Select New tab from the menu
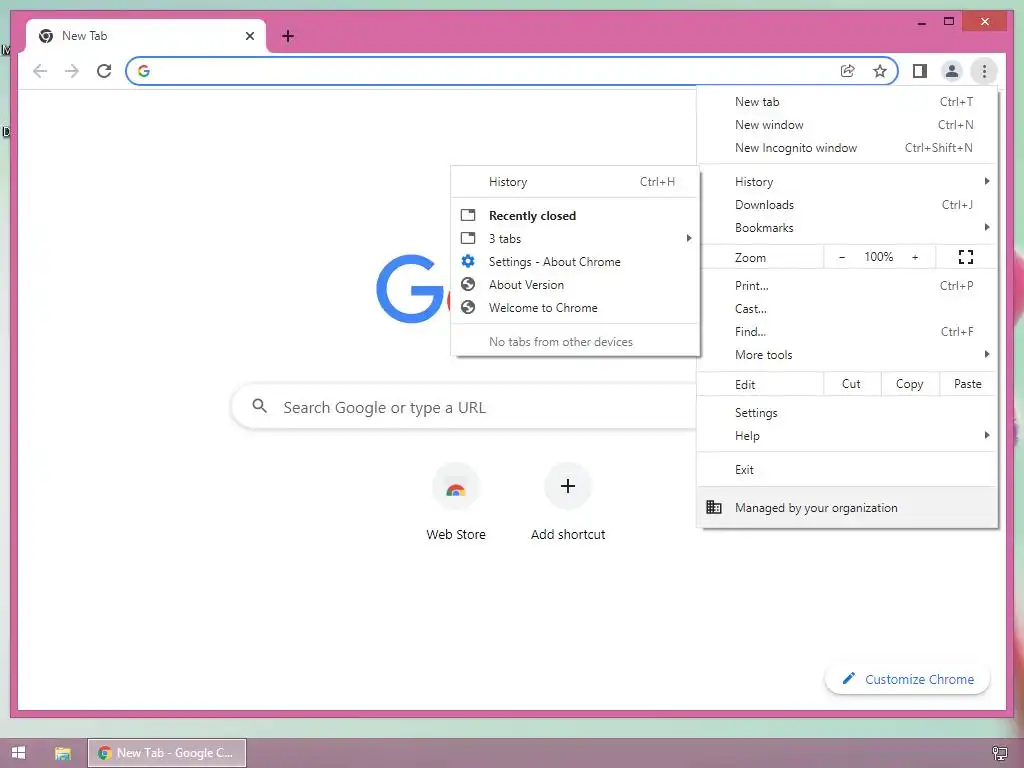Viewport: 1024px width, 768px height. tap(847, 102)
